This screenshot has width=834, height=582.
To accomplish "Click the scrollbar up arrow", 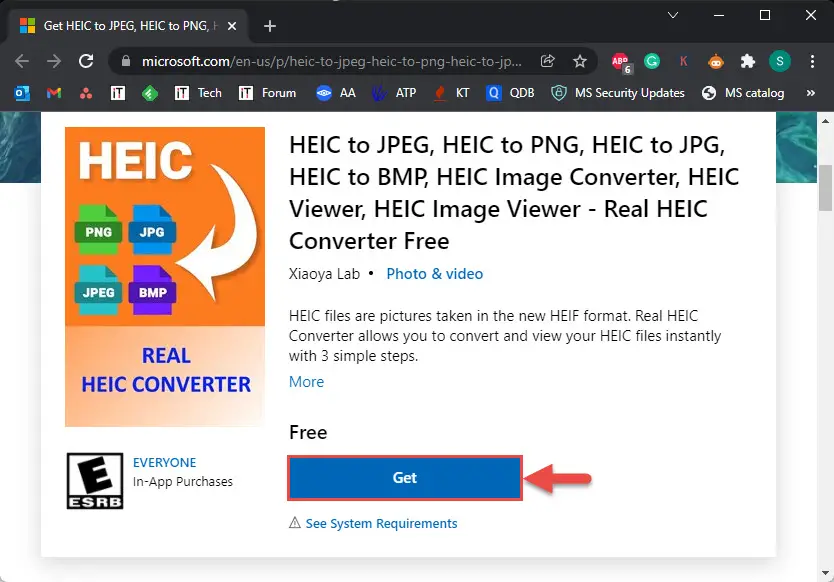I will [825, 121].
